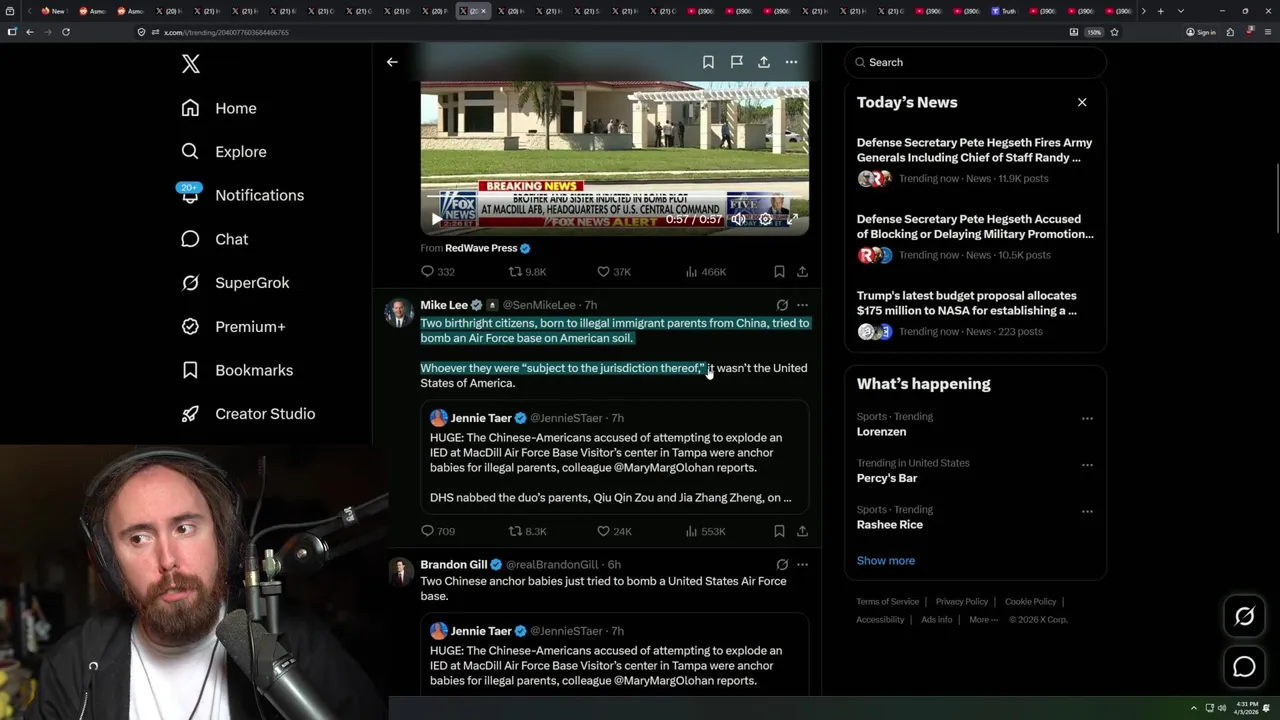Close the Today's News panel
1280x720 pixels.
tap(1082, 102)
